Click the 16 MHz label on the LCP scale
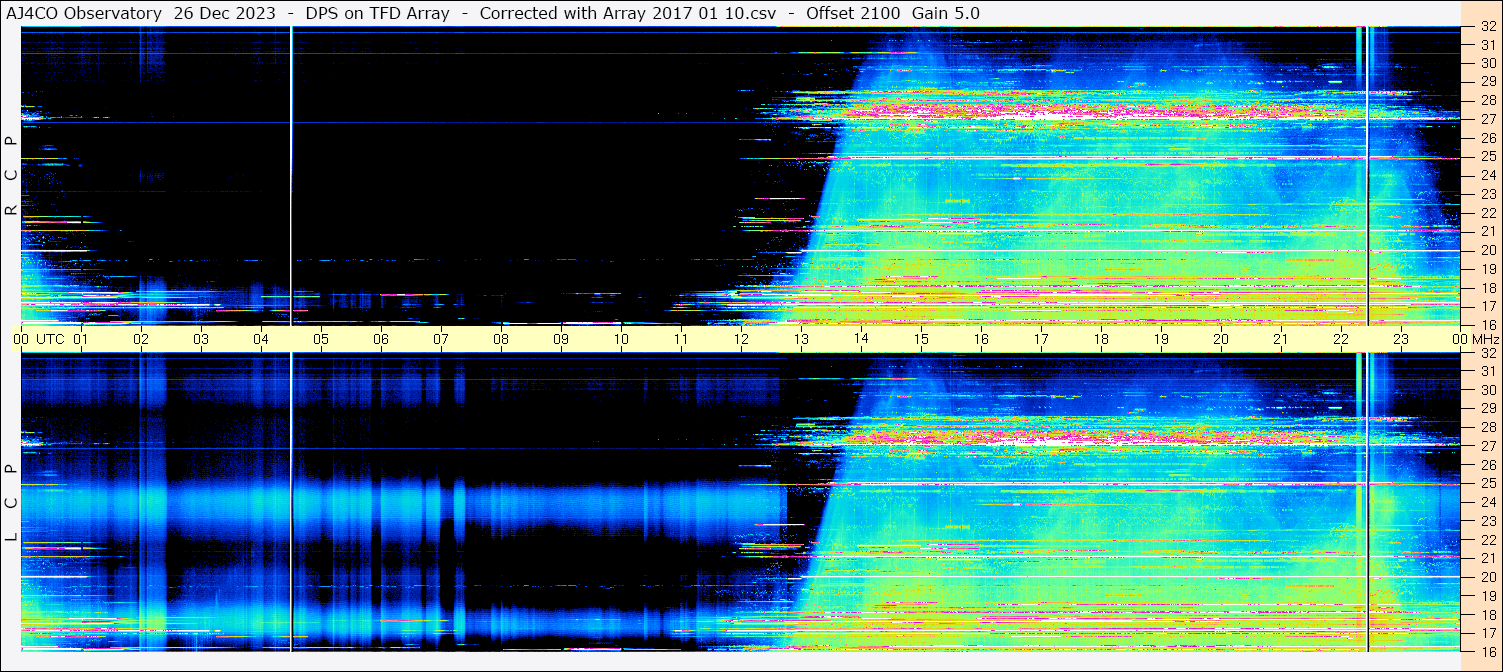This screenshot has width=1503, height=672. 1487,651
